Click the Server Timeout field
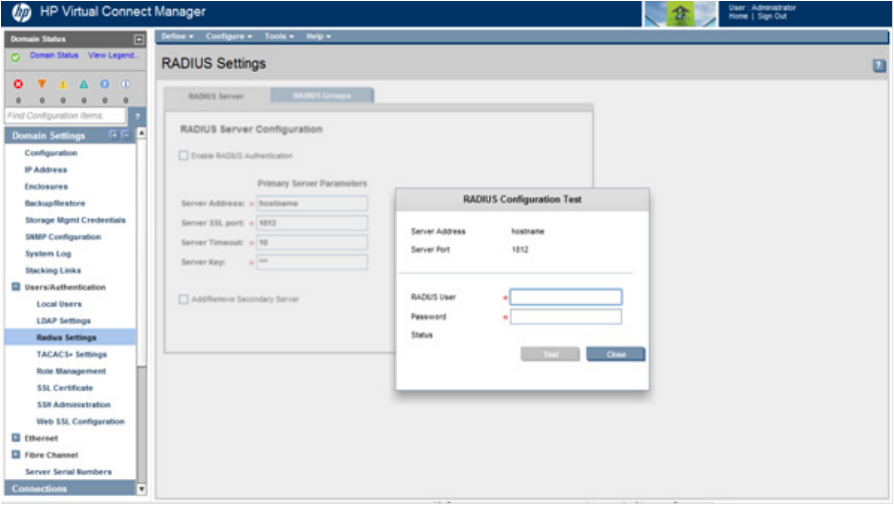 312,242
